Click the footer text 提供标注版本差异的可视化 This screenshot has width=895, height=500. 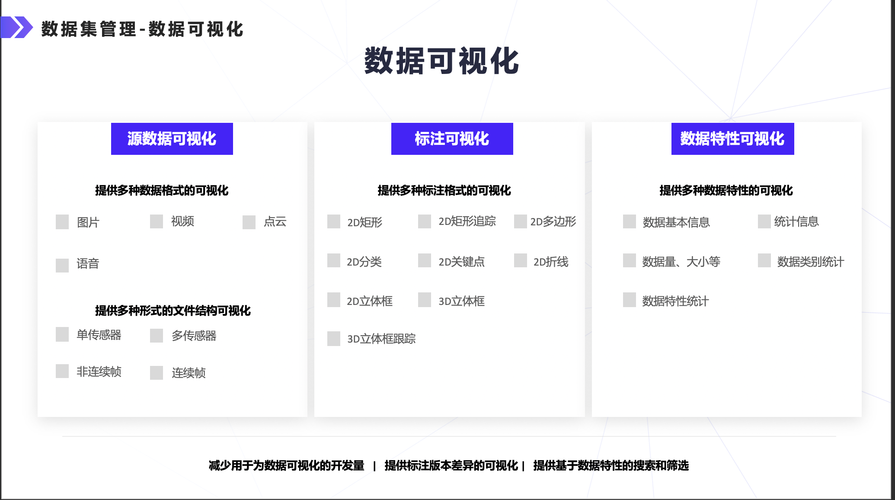click(451, 466)
